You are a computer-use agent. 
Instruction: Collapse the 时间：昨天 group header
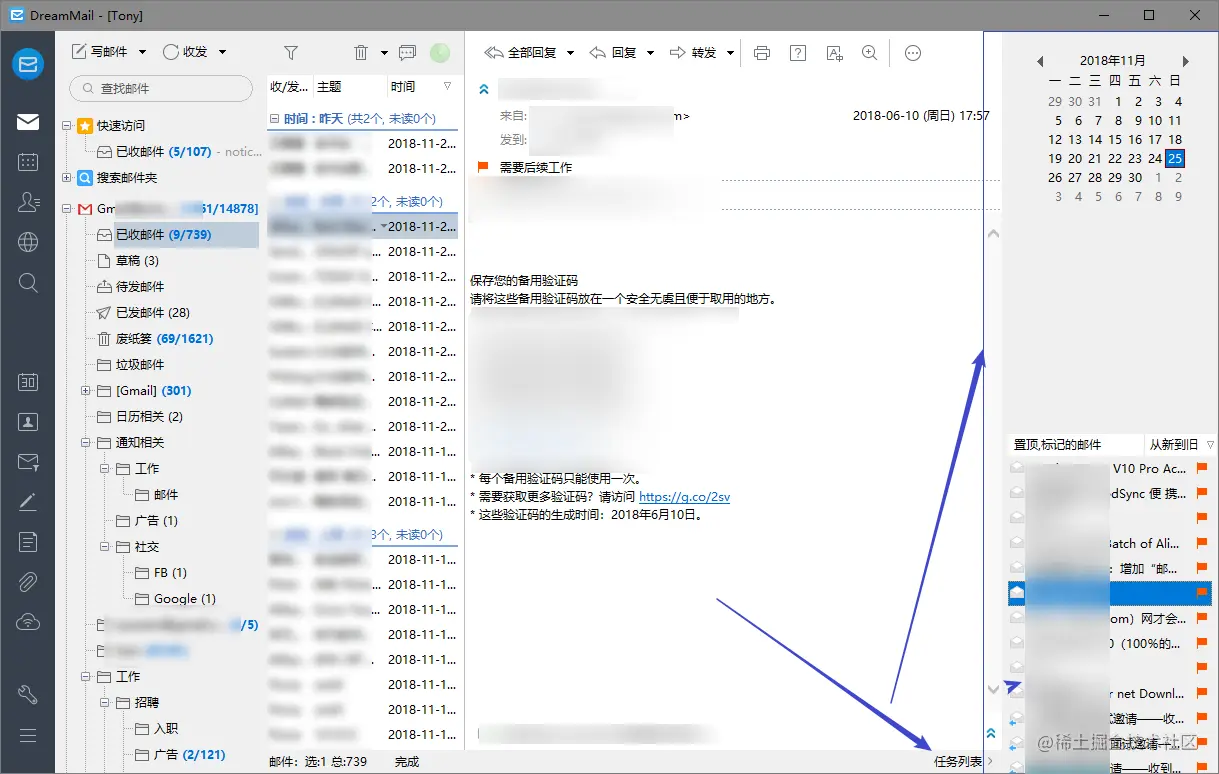[x=275, y=118]
